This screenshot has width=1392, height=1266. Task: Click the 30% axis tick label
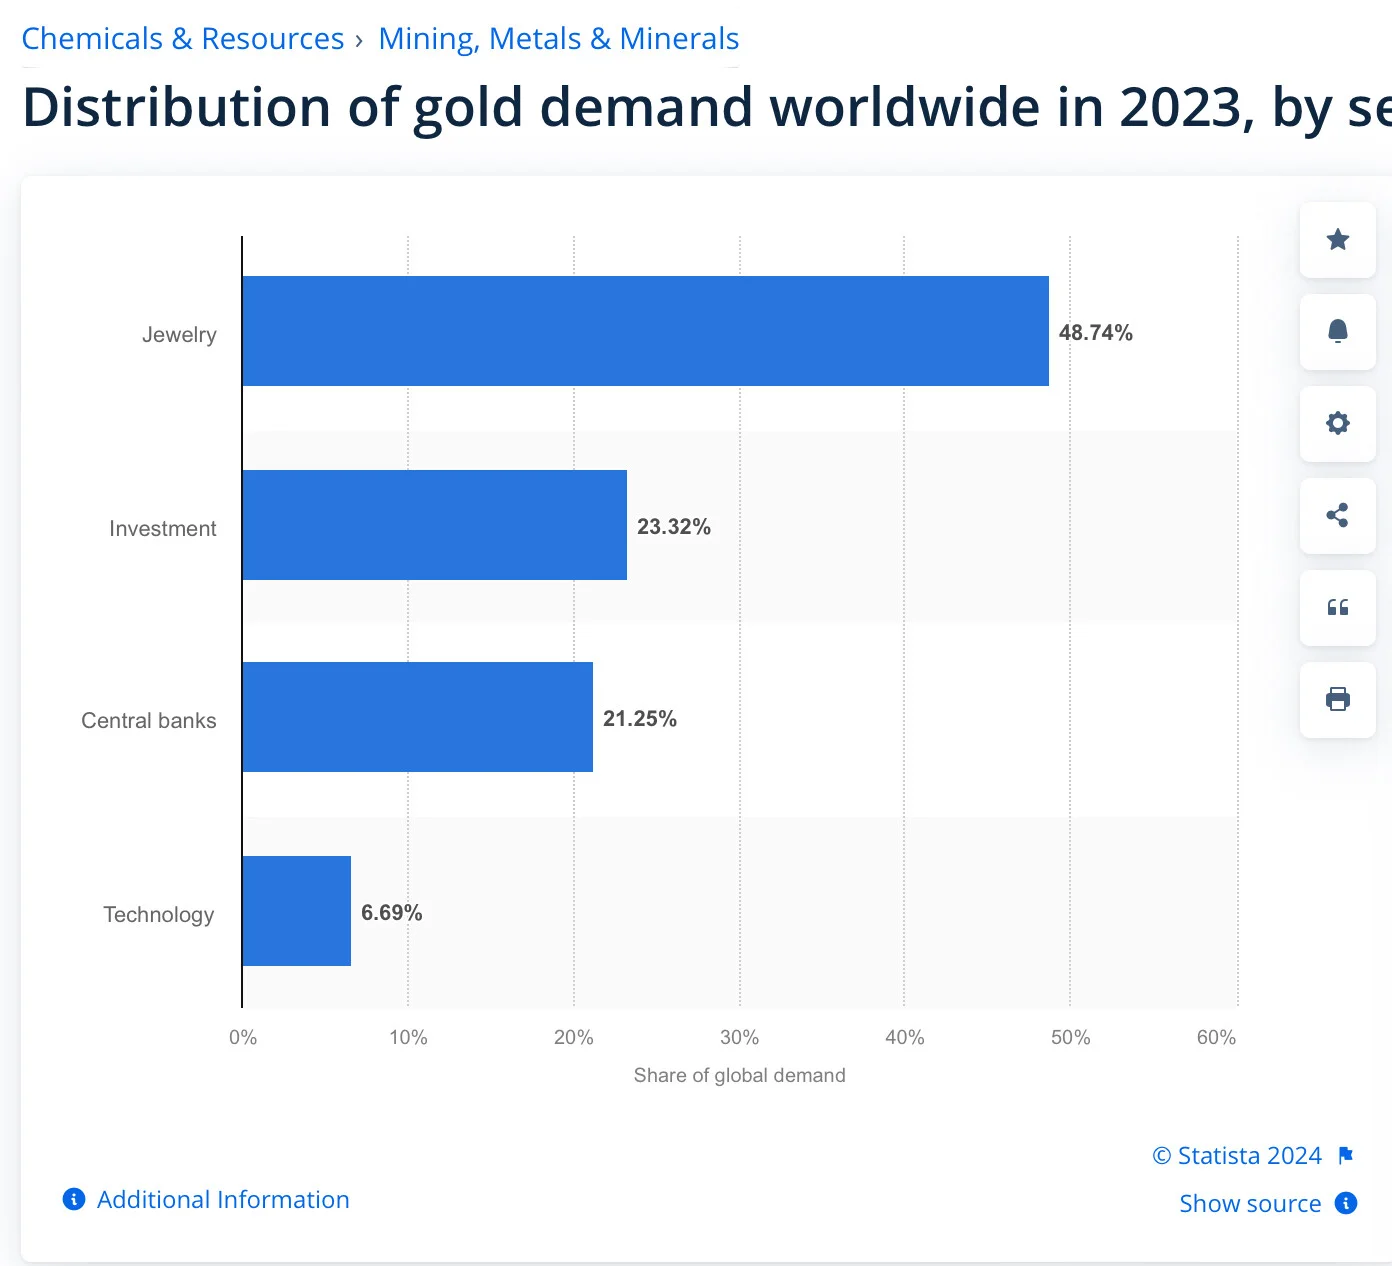(740, 1038)
